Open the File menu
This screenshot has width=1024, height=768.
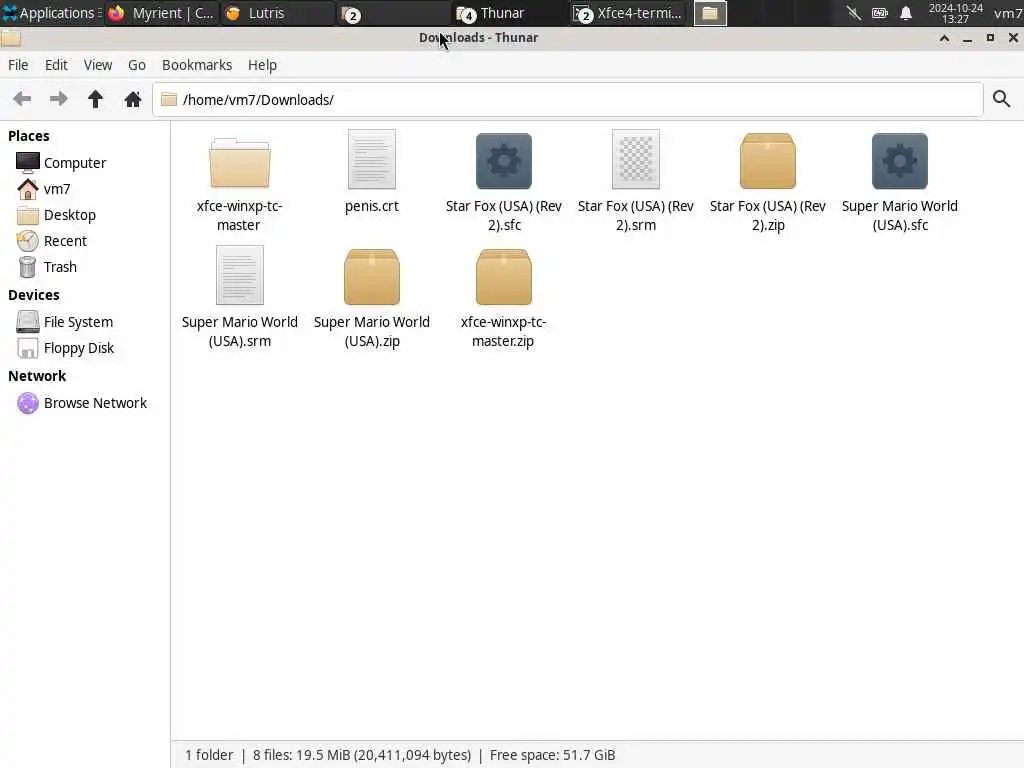tap(18, 65)
